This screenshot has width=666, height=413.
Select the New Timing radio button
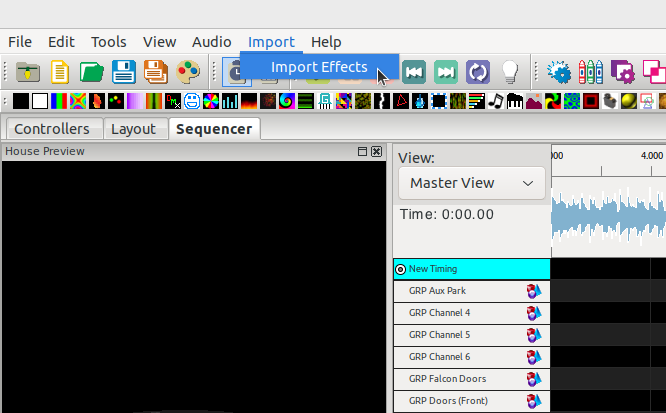click(401, 269)
